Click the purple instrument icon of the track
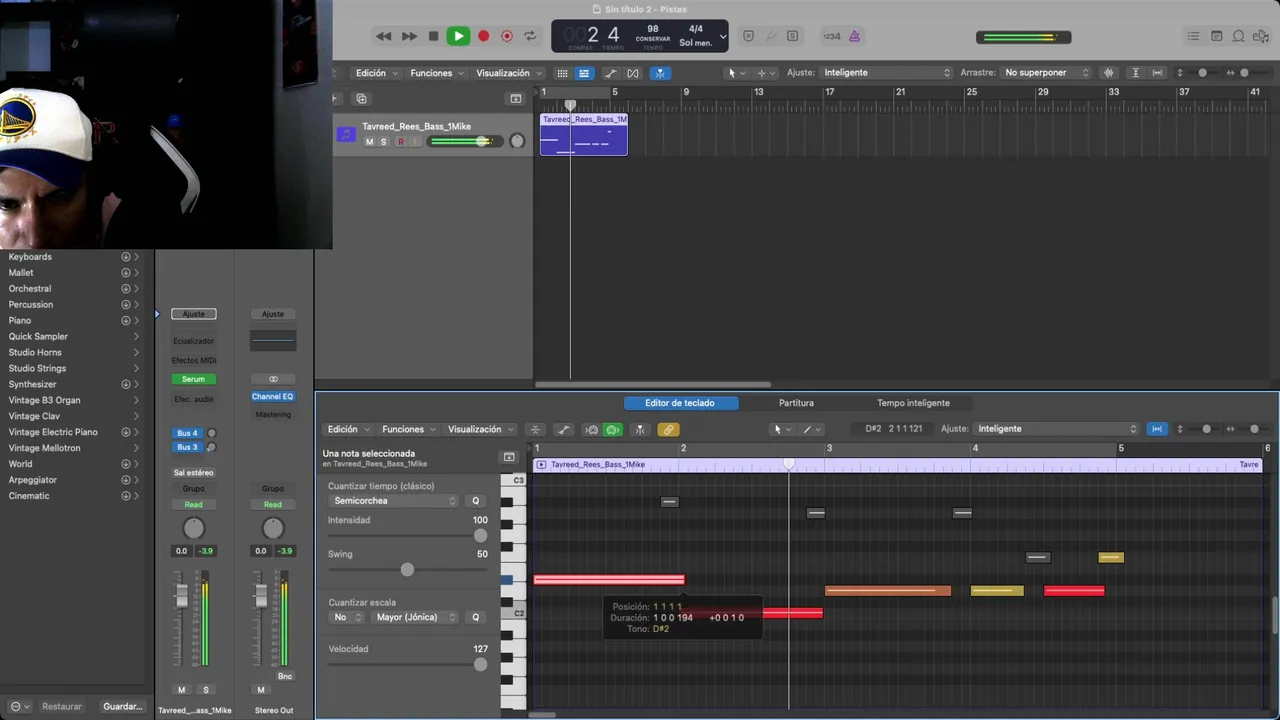This screenshot has height=720, width=1280. 346,134
